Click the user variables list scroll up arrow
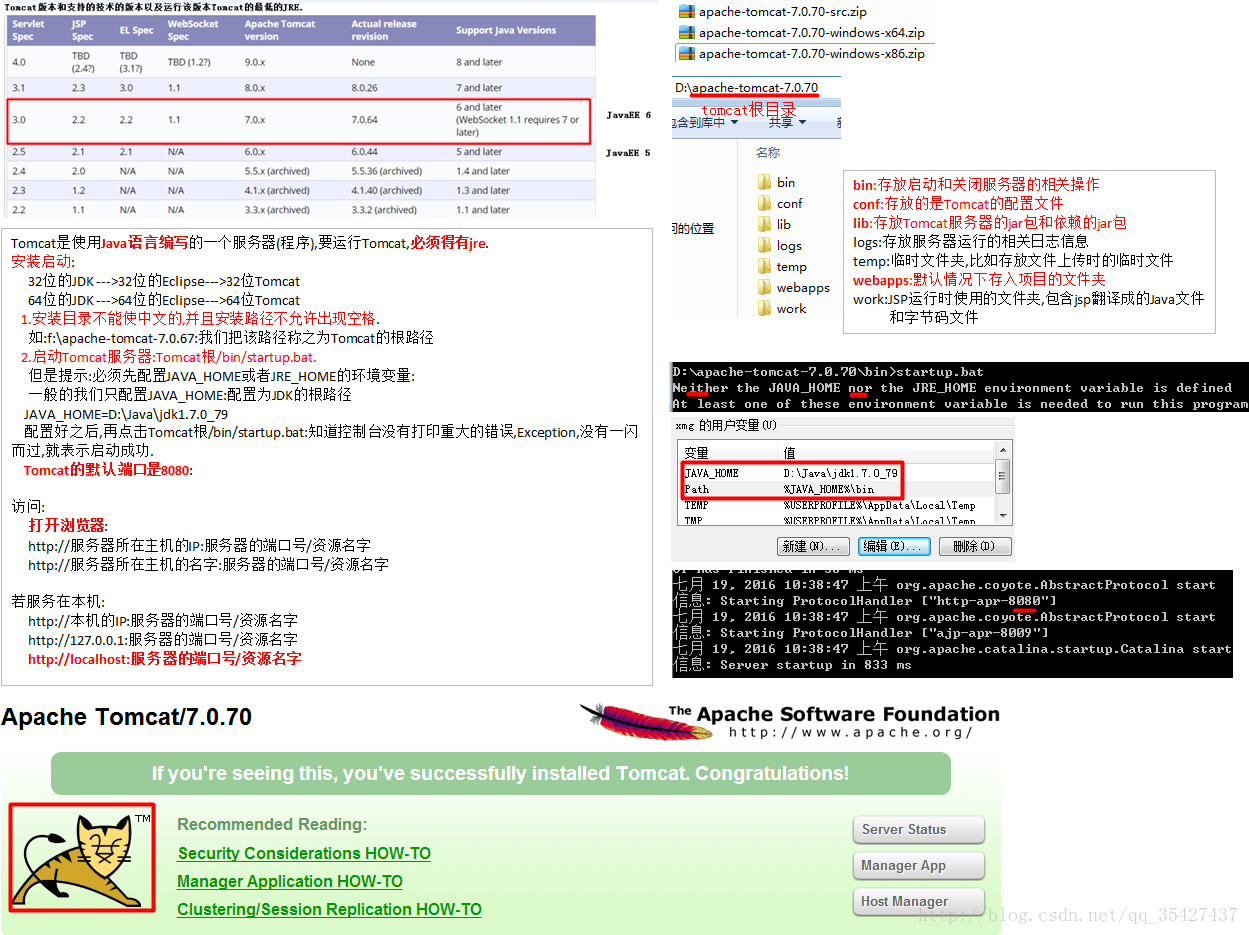This screenshot has width=1249, height=935. pos(1003,452)
